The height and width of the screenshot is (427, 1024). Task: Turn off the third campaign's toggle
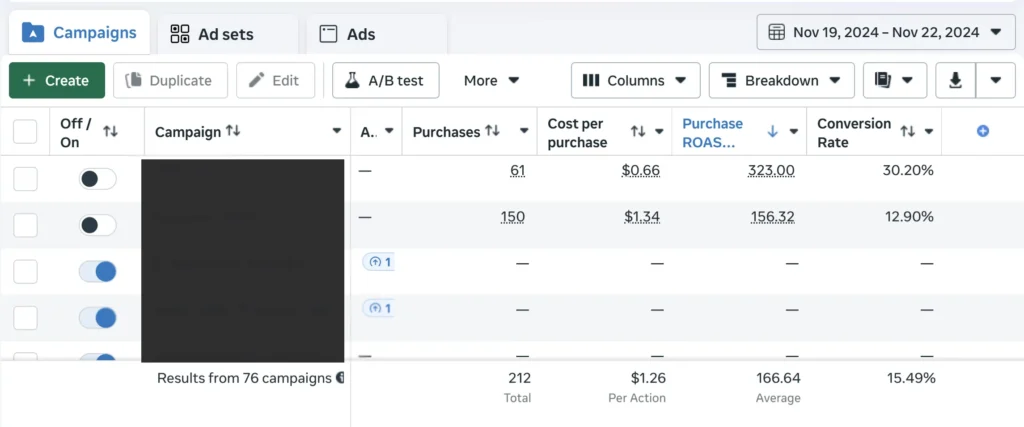tap(98, 272)
